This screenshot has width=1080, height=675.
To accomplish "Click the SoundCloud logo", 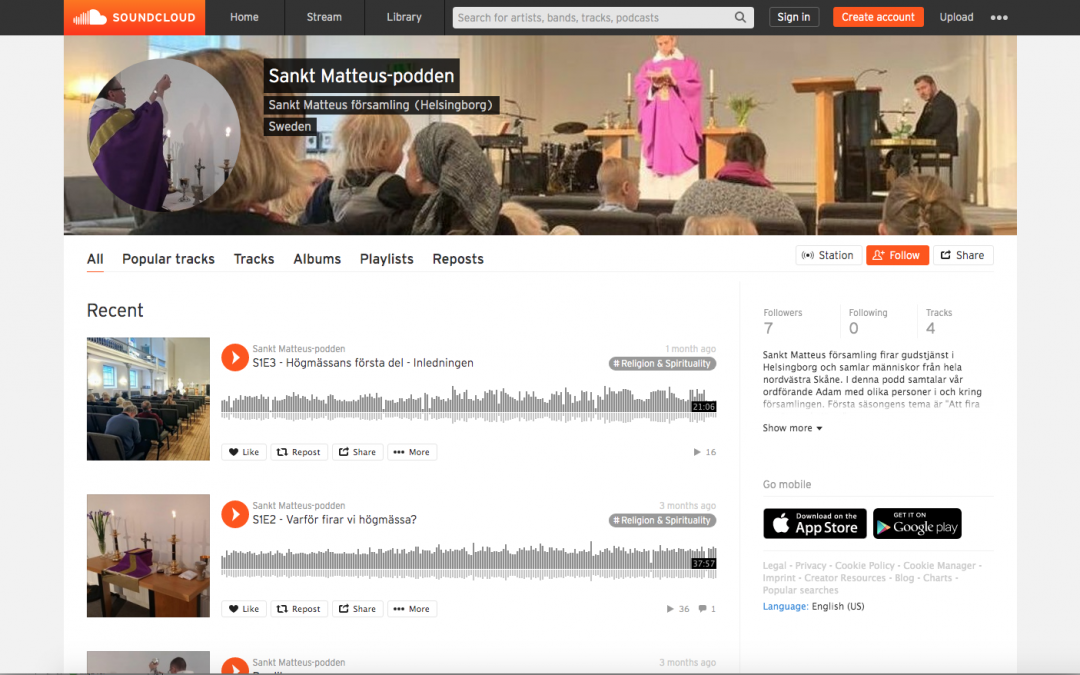I will [x=134, y=17].
